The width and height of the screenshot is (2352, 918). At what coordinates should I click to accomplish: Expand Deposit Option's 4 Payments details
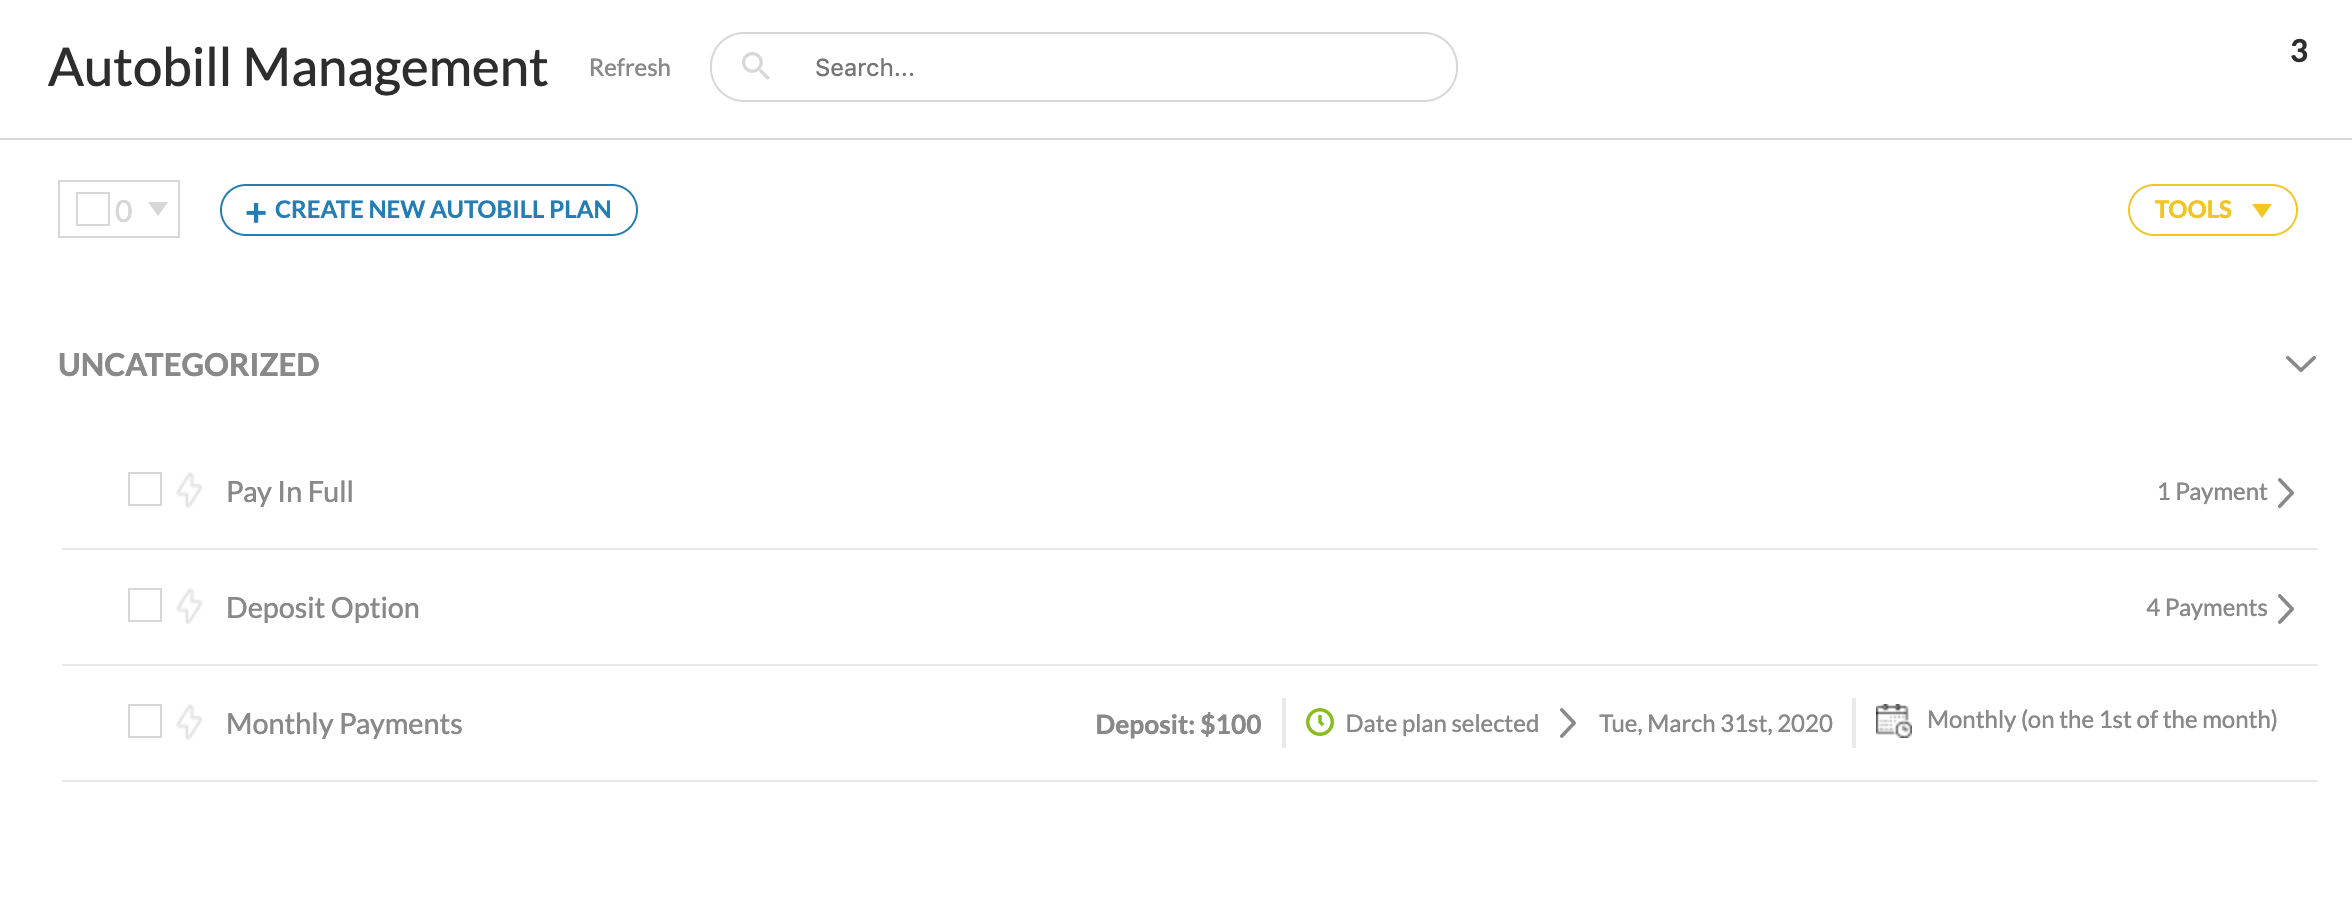[2285, 608]
